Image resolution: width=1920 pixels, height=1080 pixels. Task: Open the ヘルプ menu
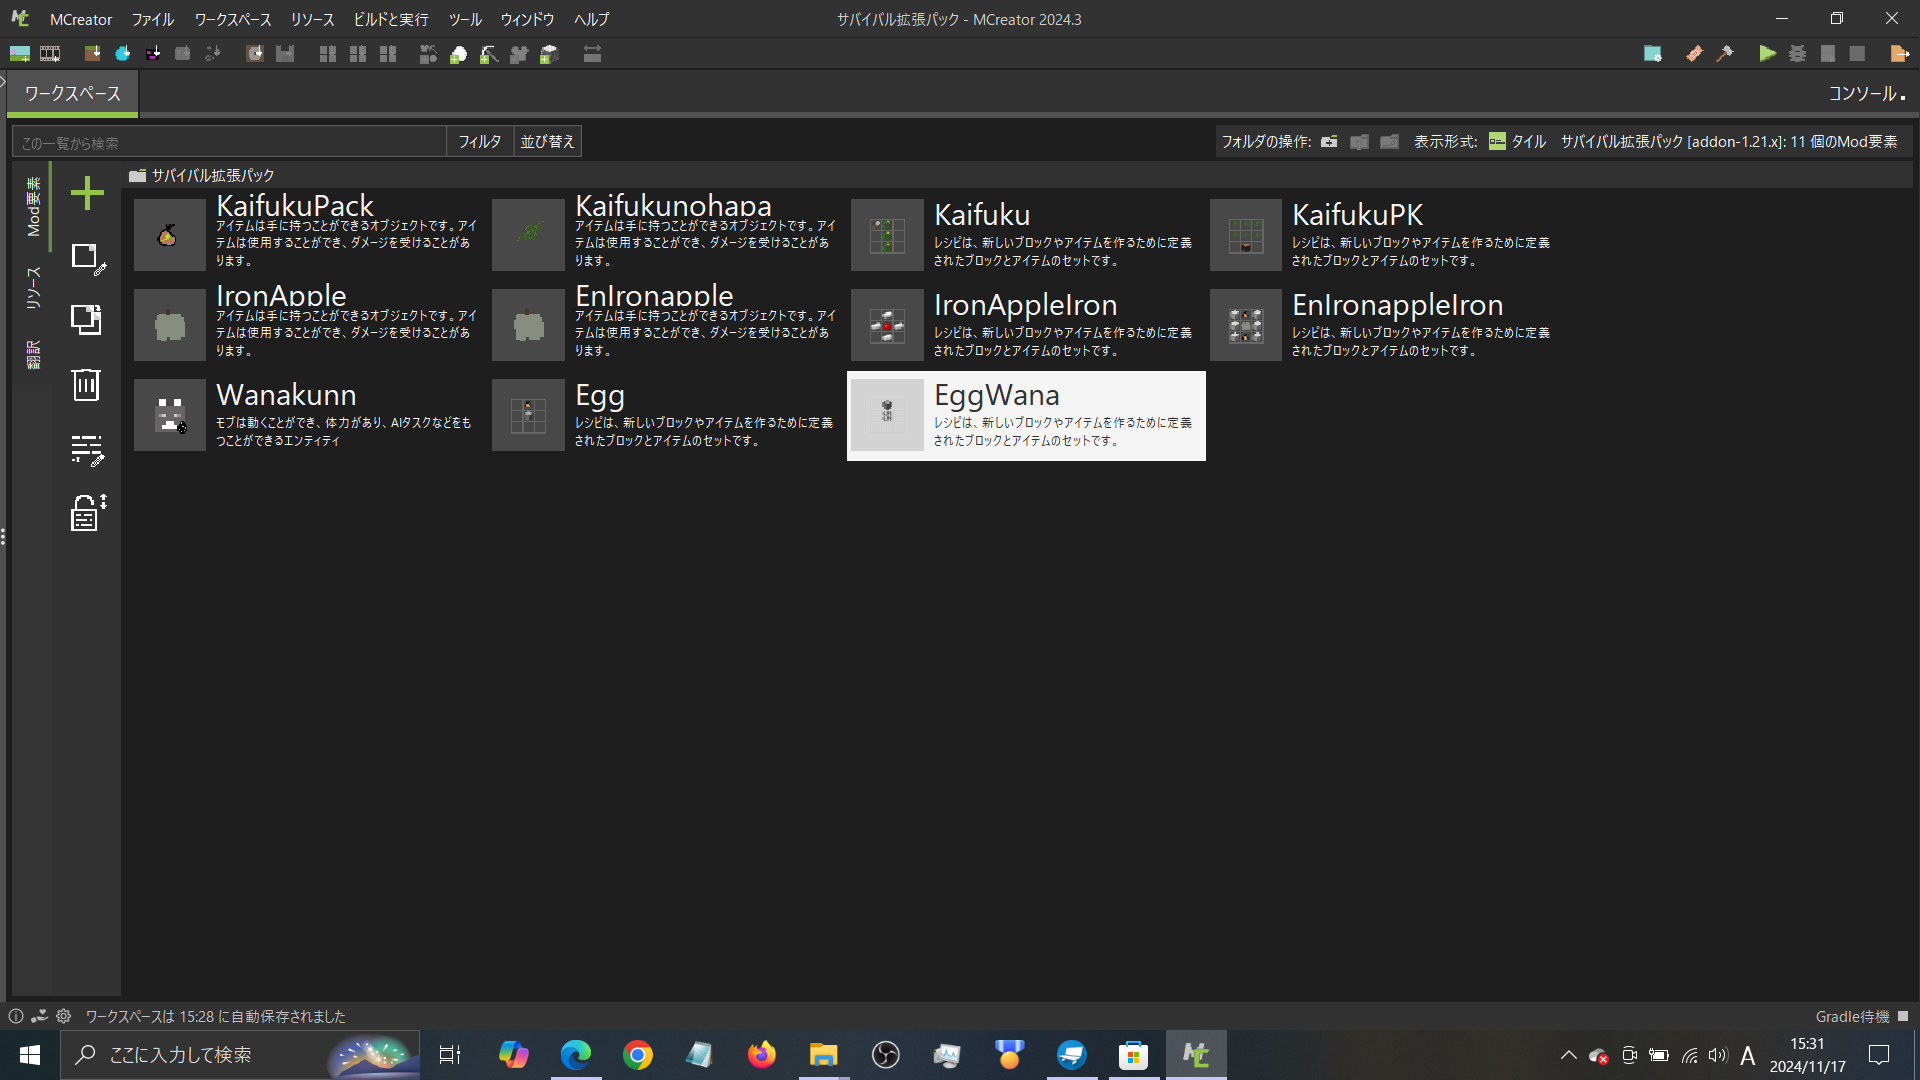click(x=592, y=19)
